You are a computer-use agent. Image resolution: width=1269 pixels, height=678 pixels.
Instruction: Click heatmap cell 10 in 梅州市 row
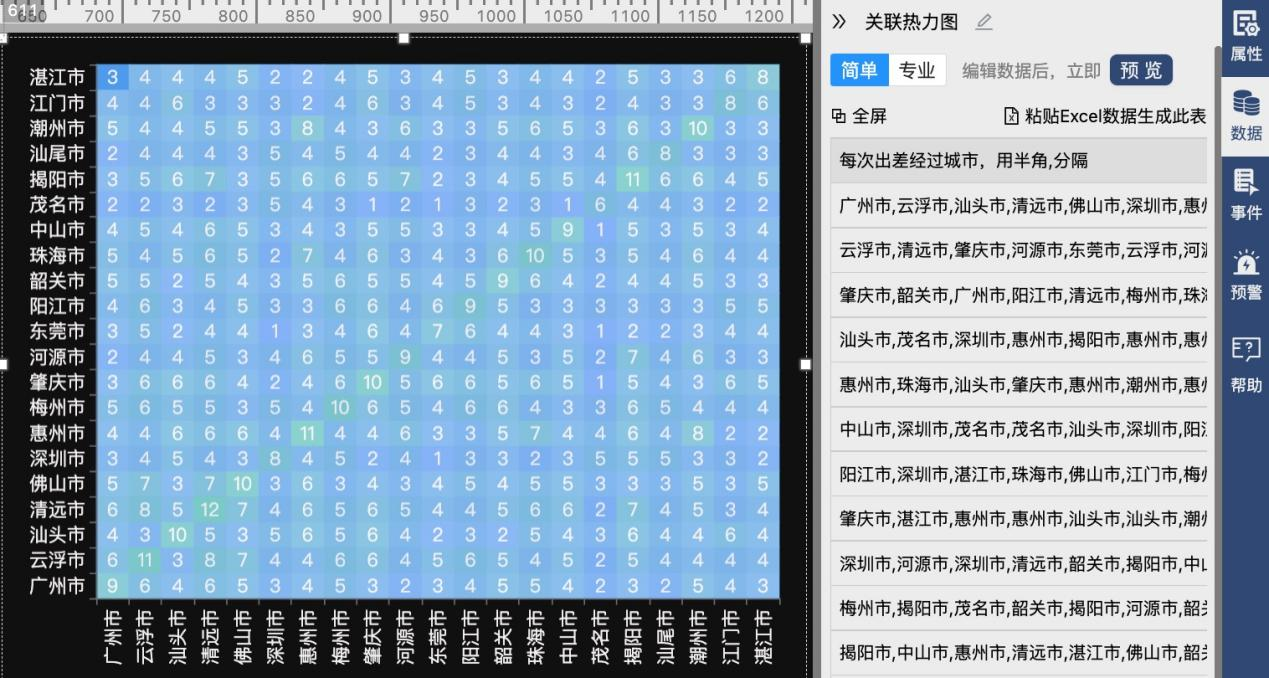tap(340, 407)
